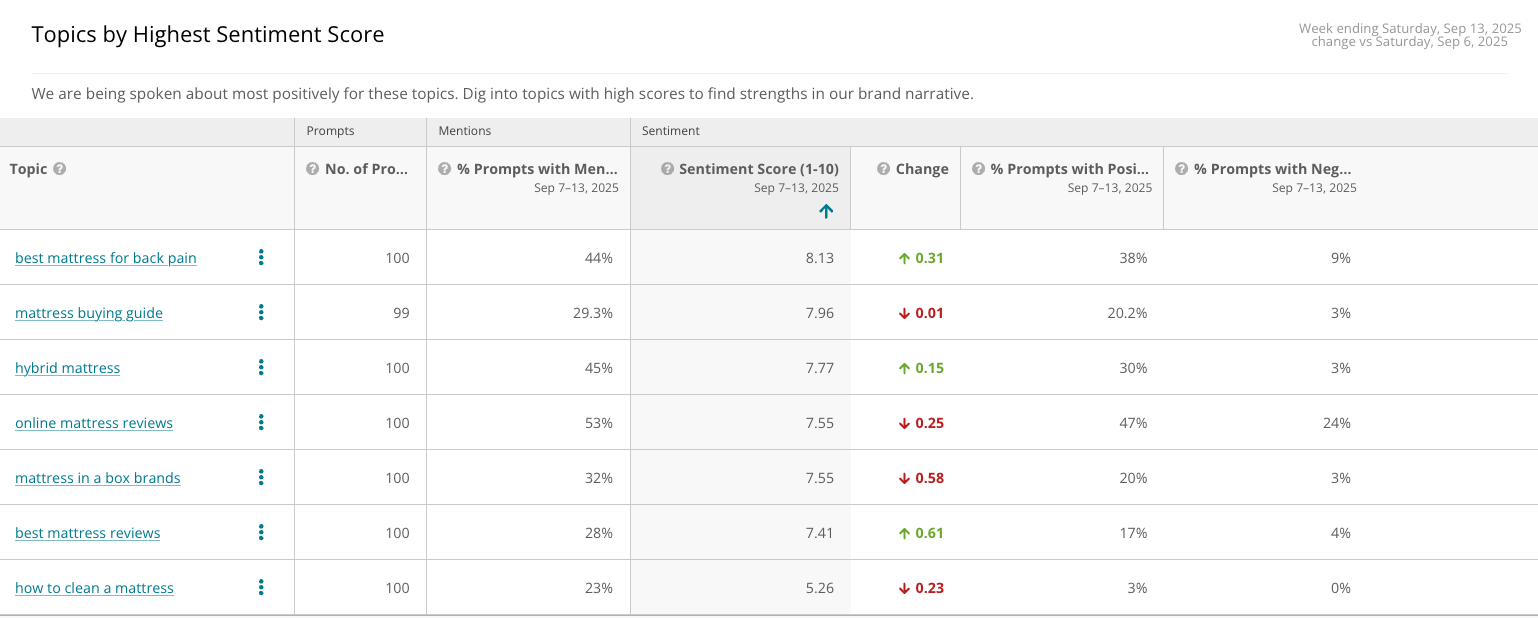Sort table by Change column header
1538x618 pixels.
pos(922,169)
